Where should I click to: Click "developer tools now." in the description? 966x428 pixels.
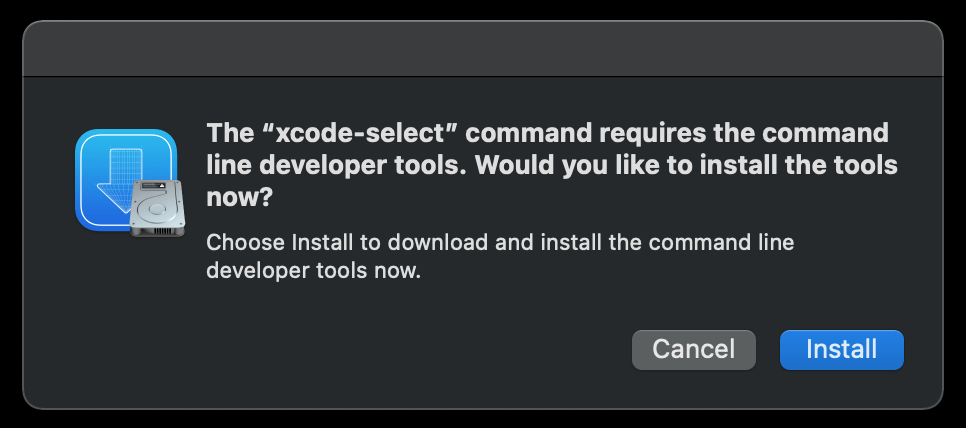[312, 270]
